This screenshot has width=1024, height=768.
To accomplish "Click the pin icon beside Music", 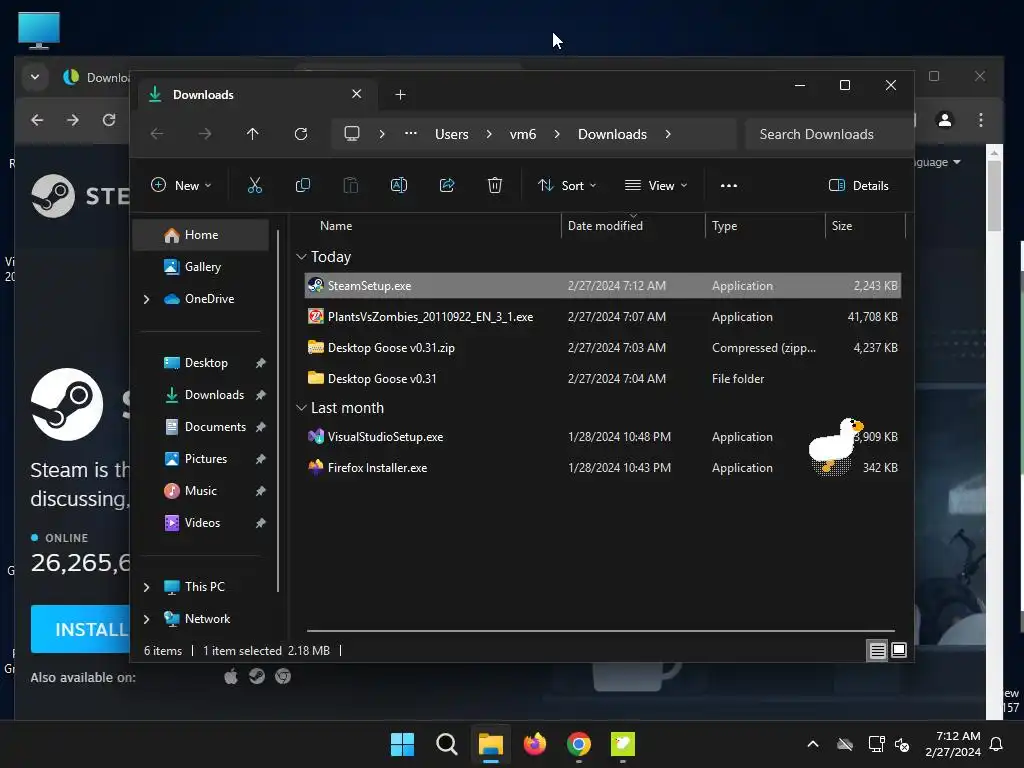I will pyautogui.click(x=261, y=491).
